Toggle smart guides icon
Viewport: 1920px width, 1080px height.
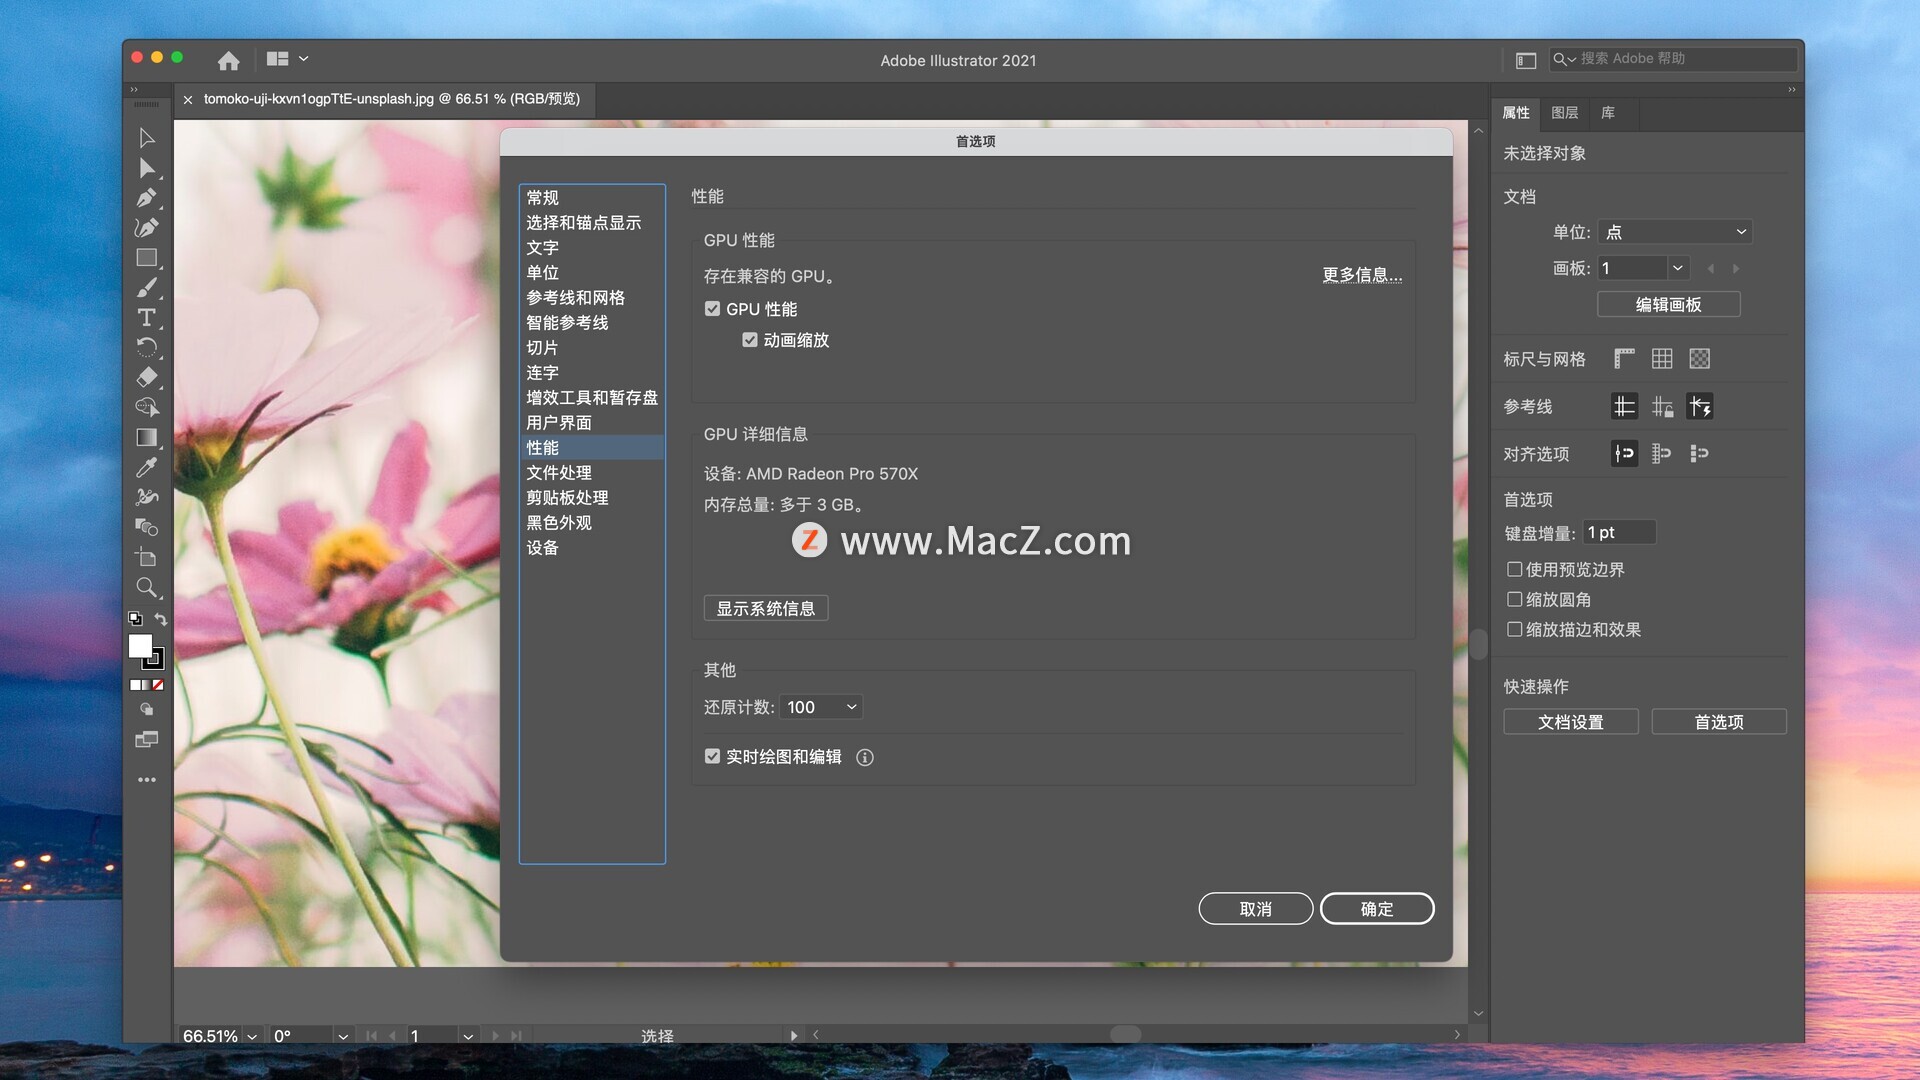click(x=1700, y=406)
